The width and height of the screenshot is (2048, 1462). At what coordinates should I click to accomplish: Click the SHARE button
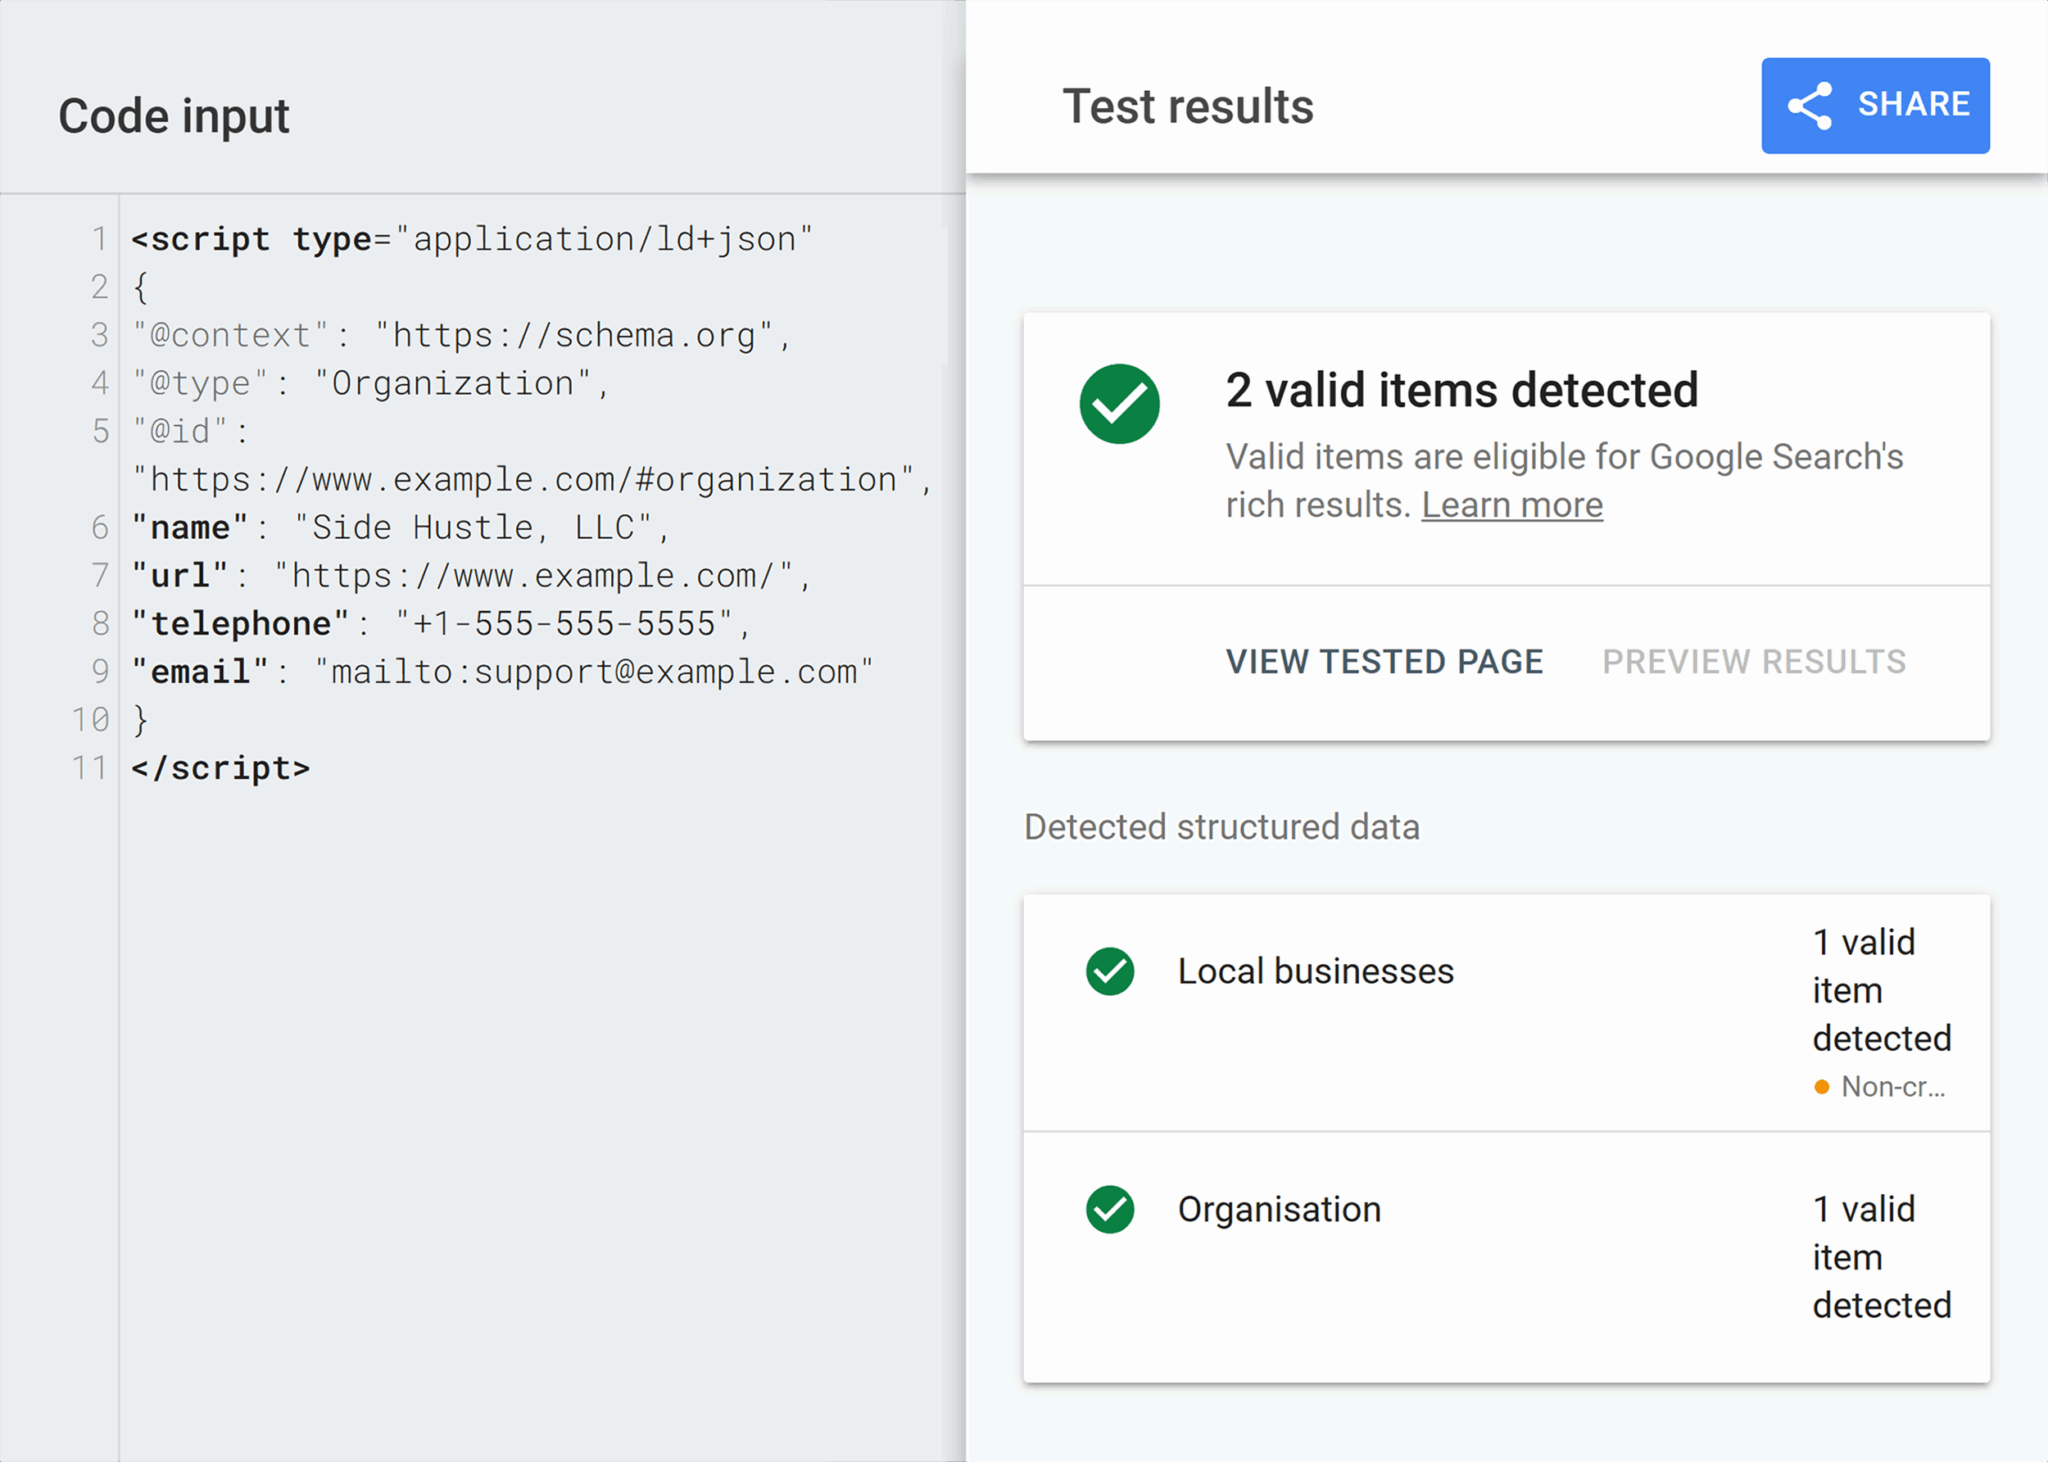point(1875,105)
